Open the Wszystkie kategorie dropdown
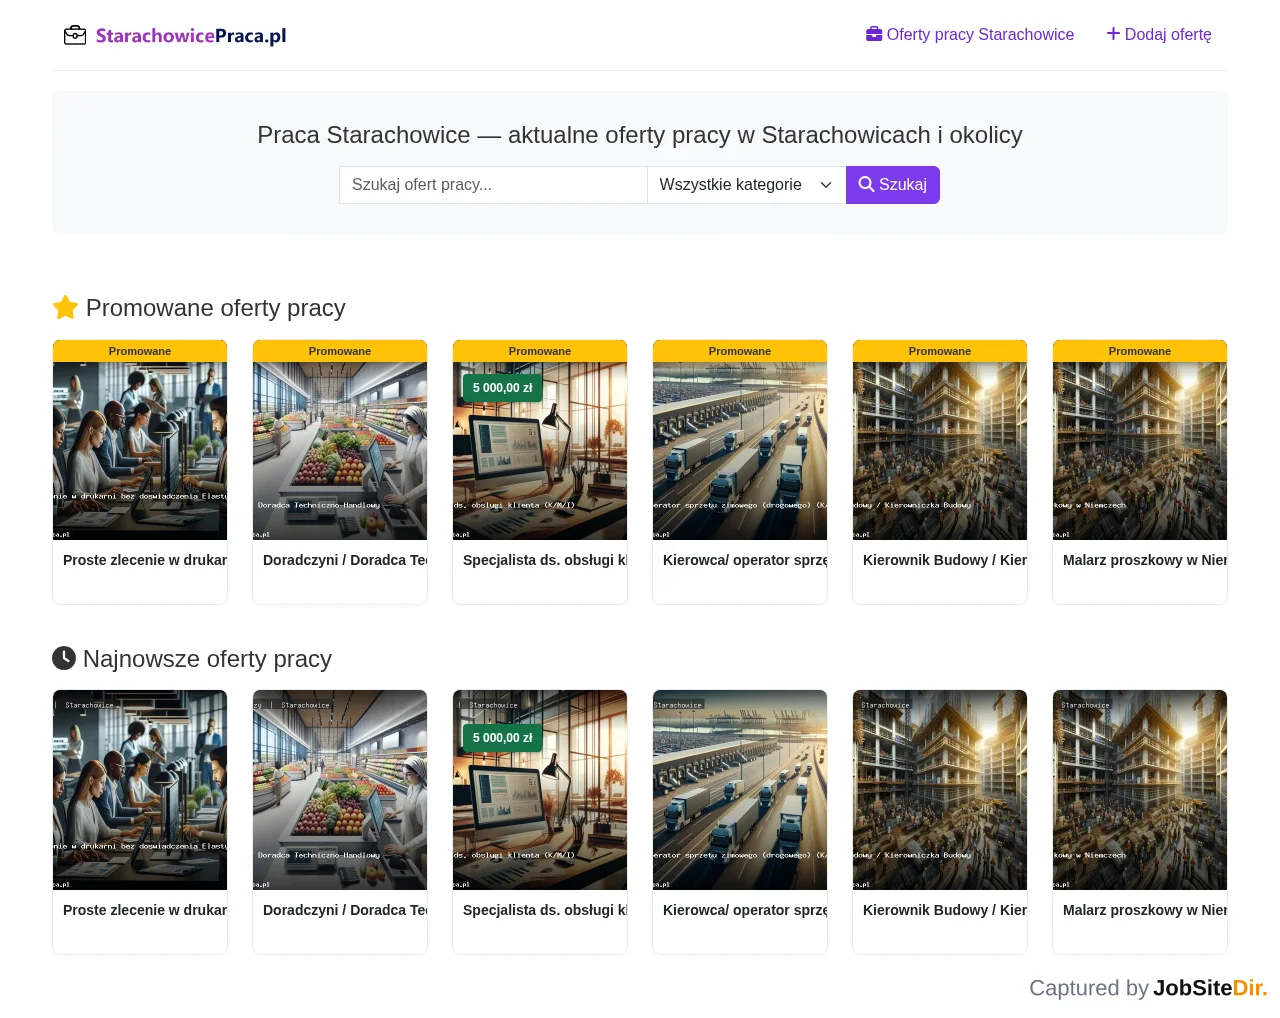Viewport: 1280px width, 1018px height. pyautogui.click(x=746, y=185)
